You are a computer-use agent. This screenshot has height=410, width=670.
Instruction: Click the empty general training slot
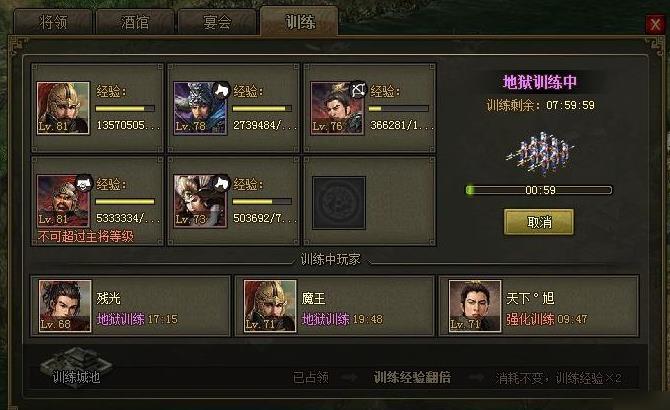tap(339, 203)
